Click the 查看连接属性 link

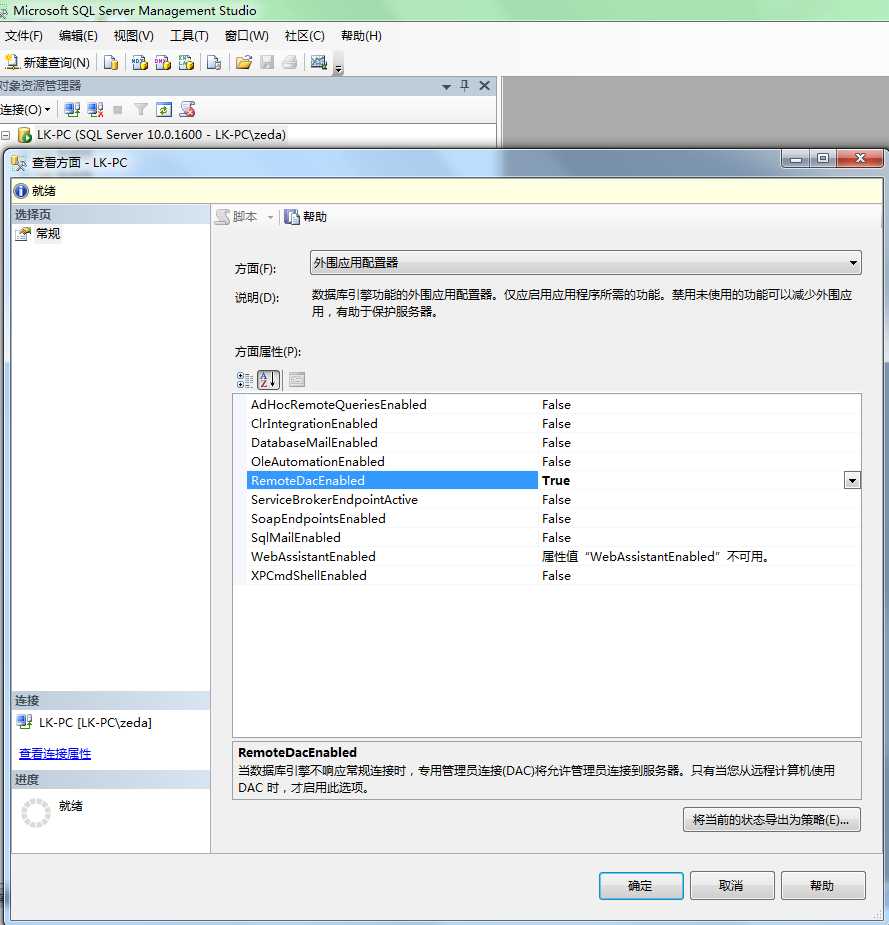coord(55,753)
